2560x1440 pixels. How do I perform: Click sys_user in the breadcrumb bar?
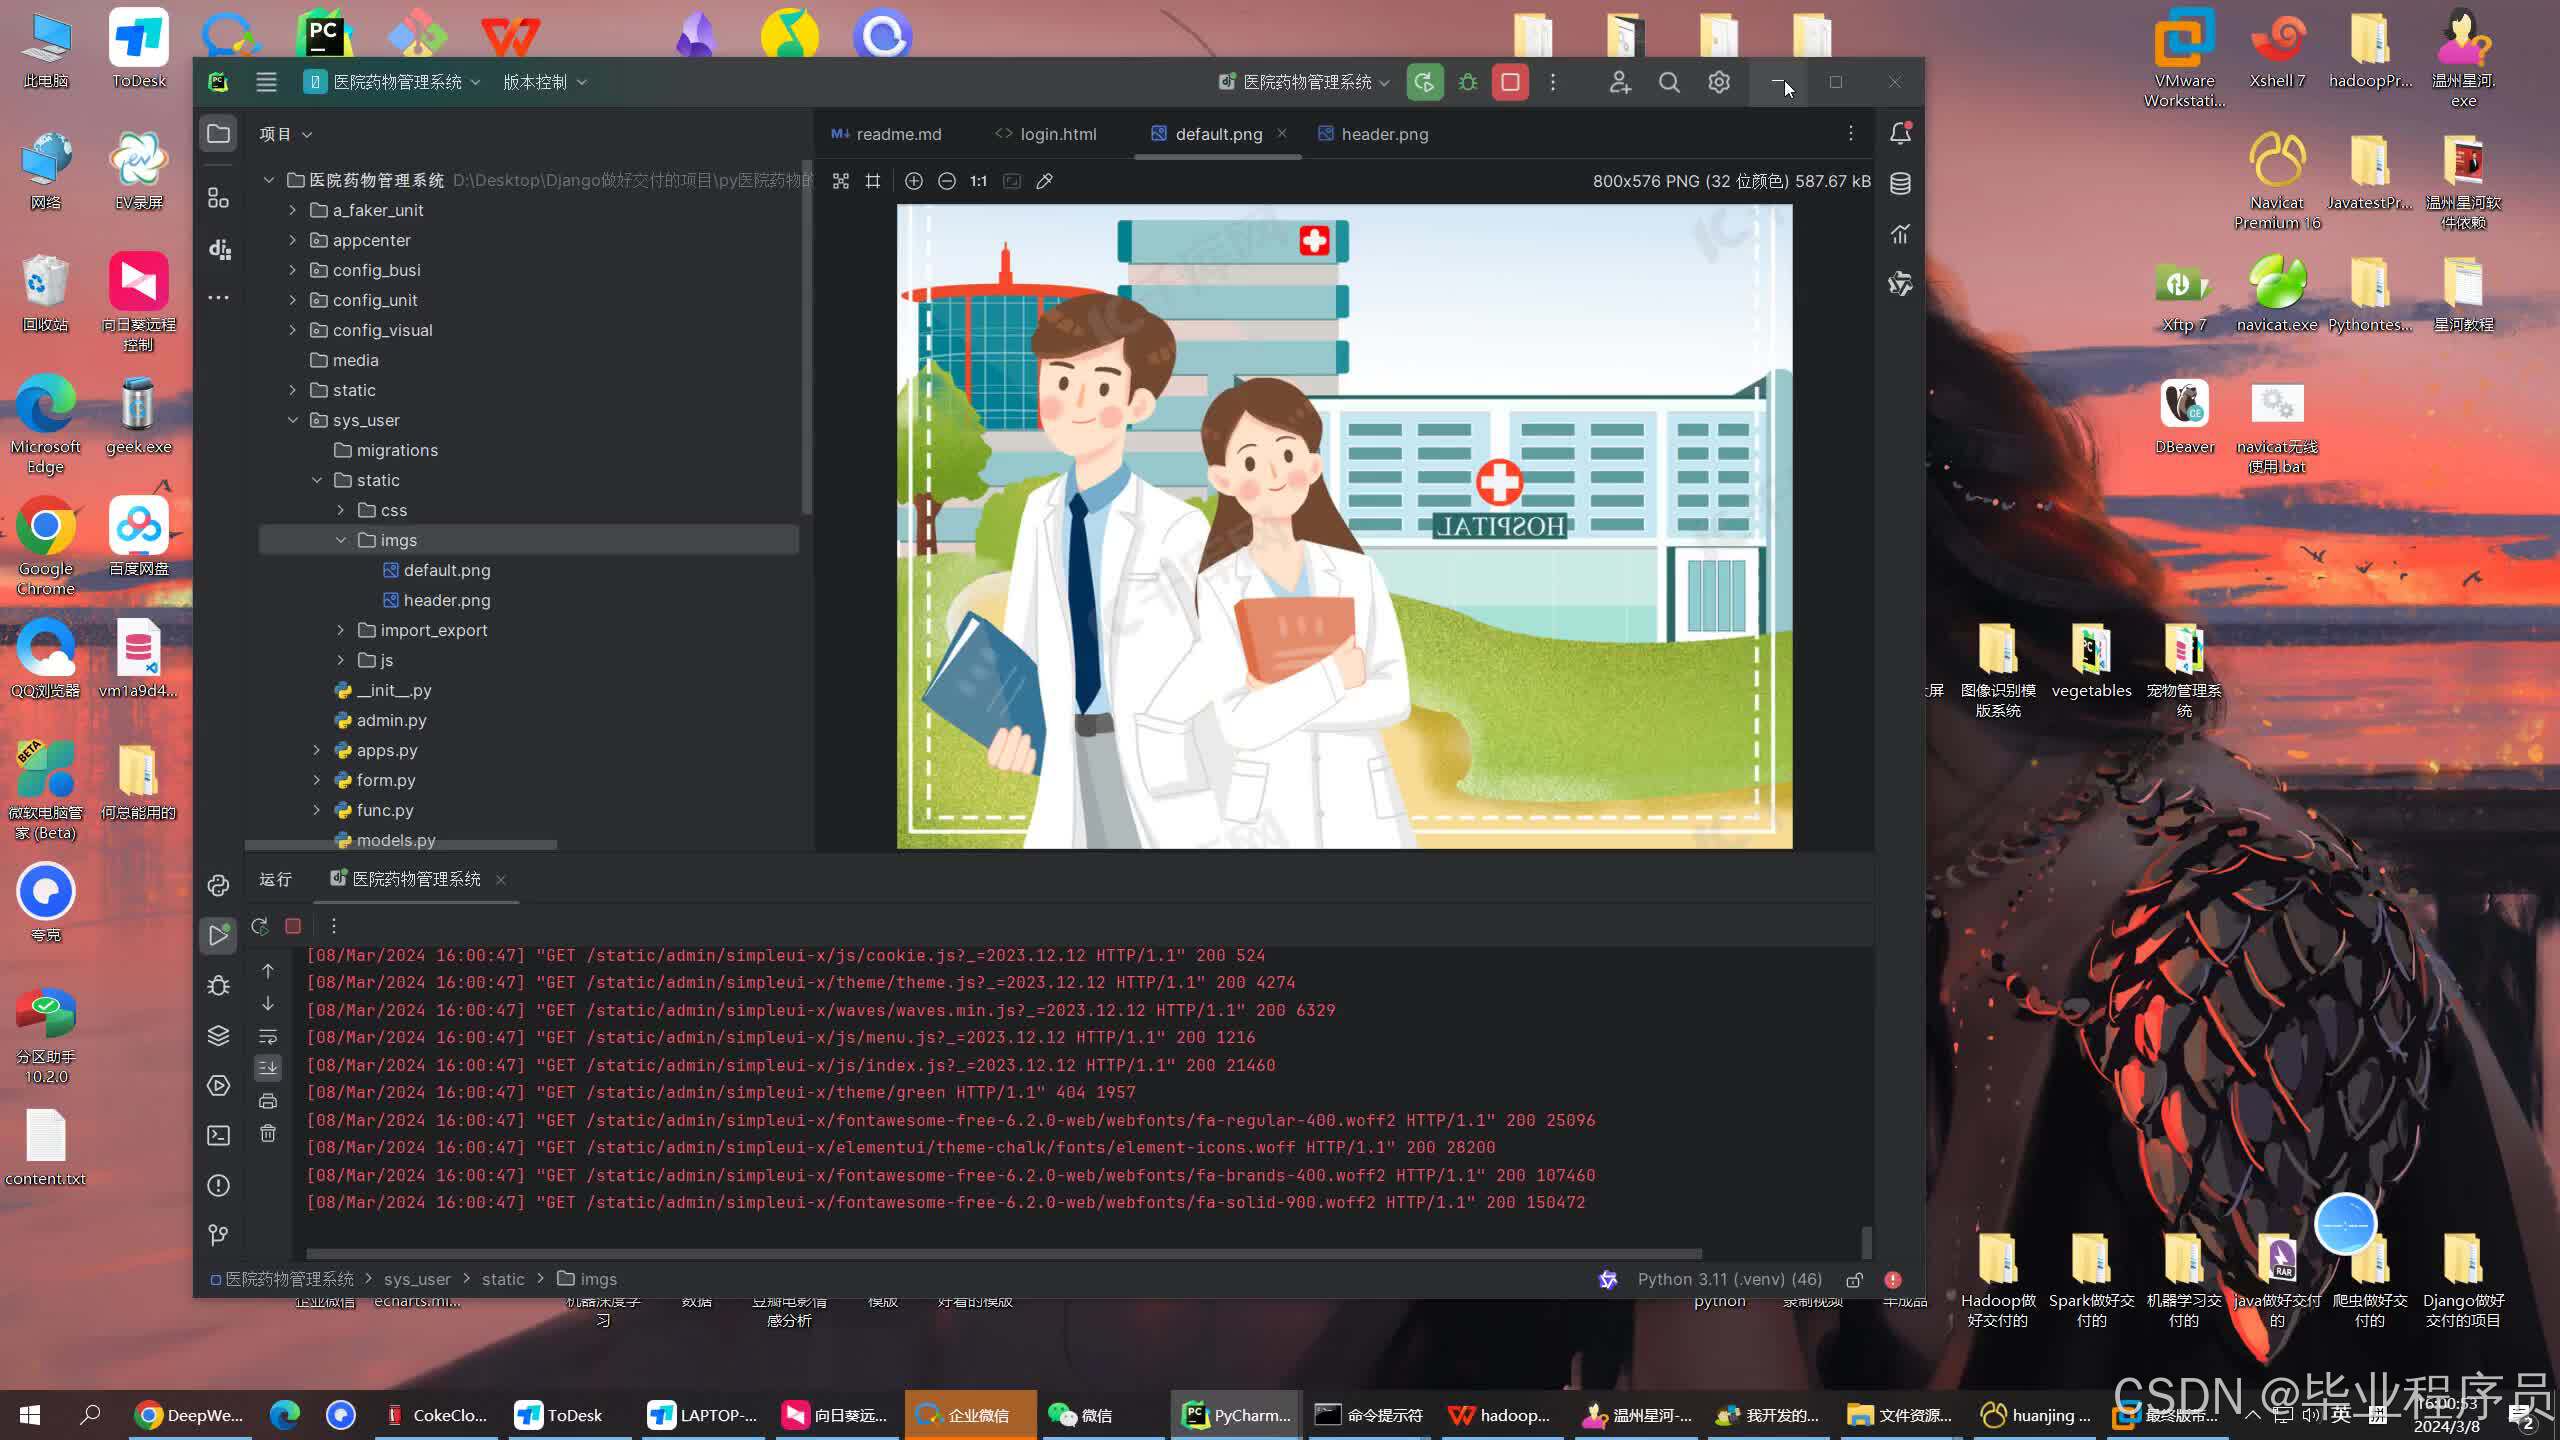[416, 1279]
